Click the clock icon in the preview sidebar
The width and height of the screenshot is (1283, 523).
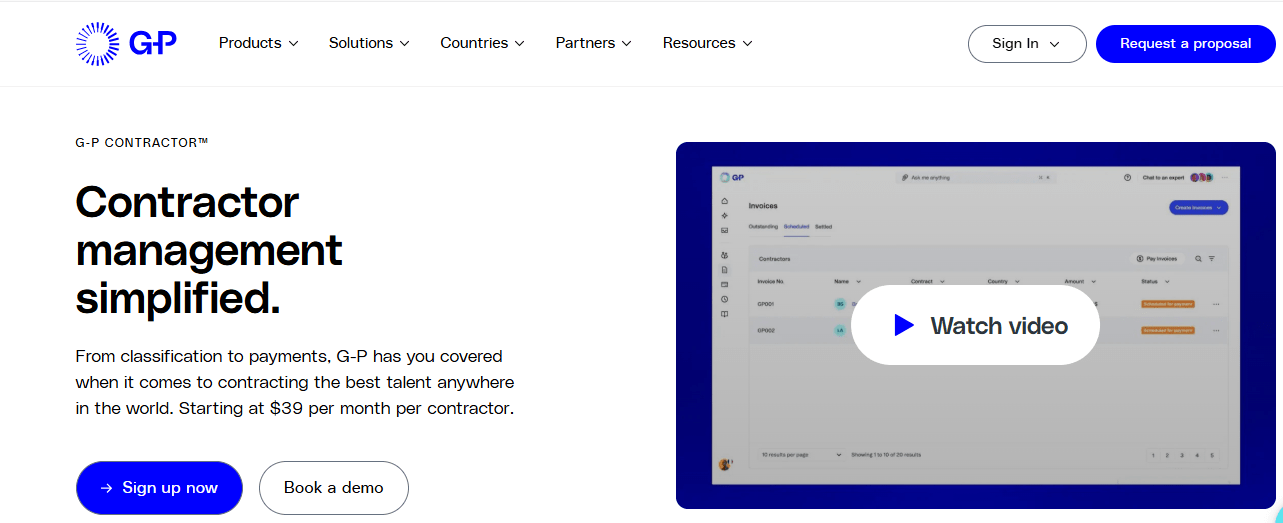724,299
